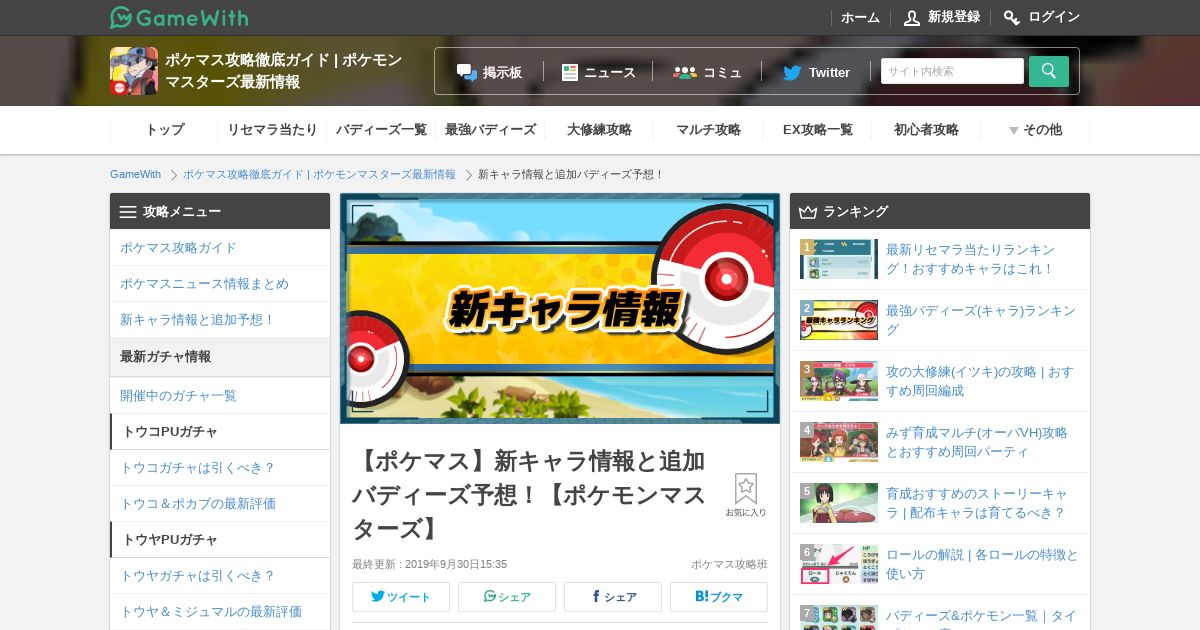1200x630 pixels.
Task: Click the トウヤPUガチャ sidebar heading
Action: coord(220,540)
